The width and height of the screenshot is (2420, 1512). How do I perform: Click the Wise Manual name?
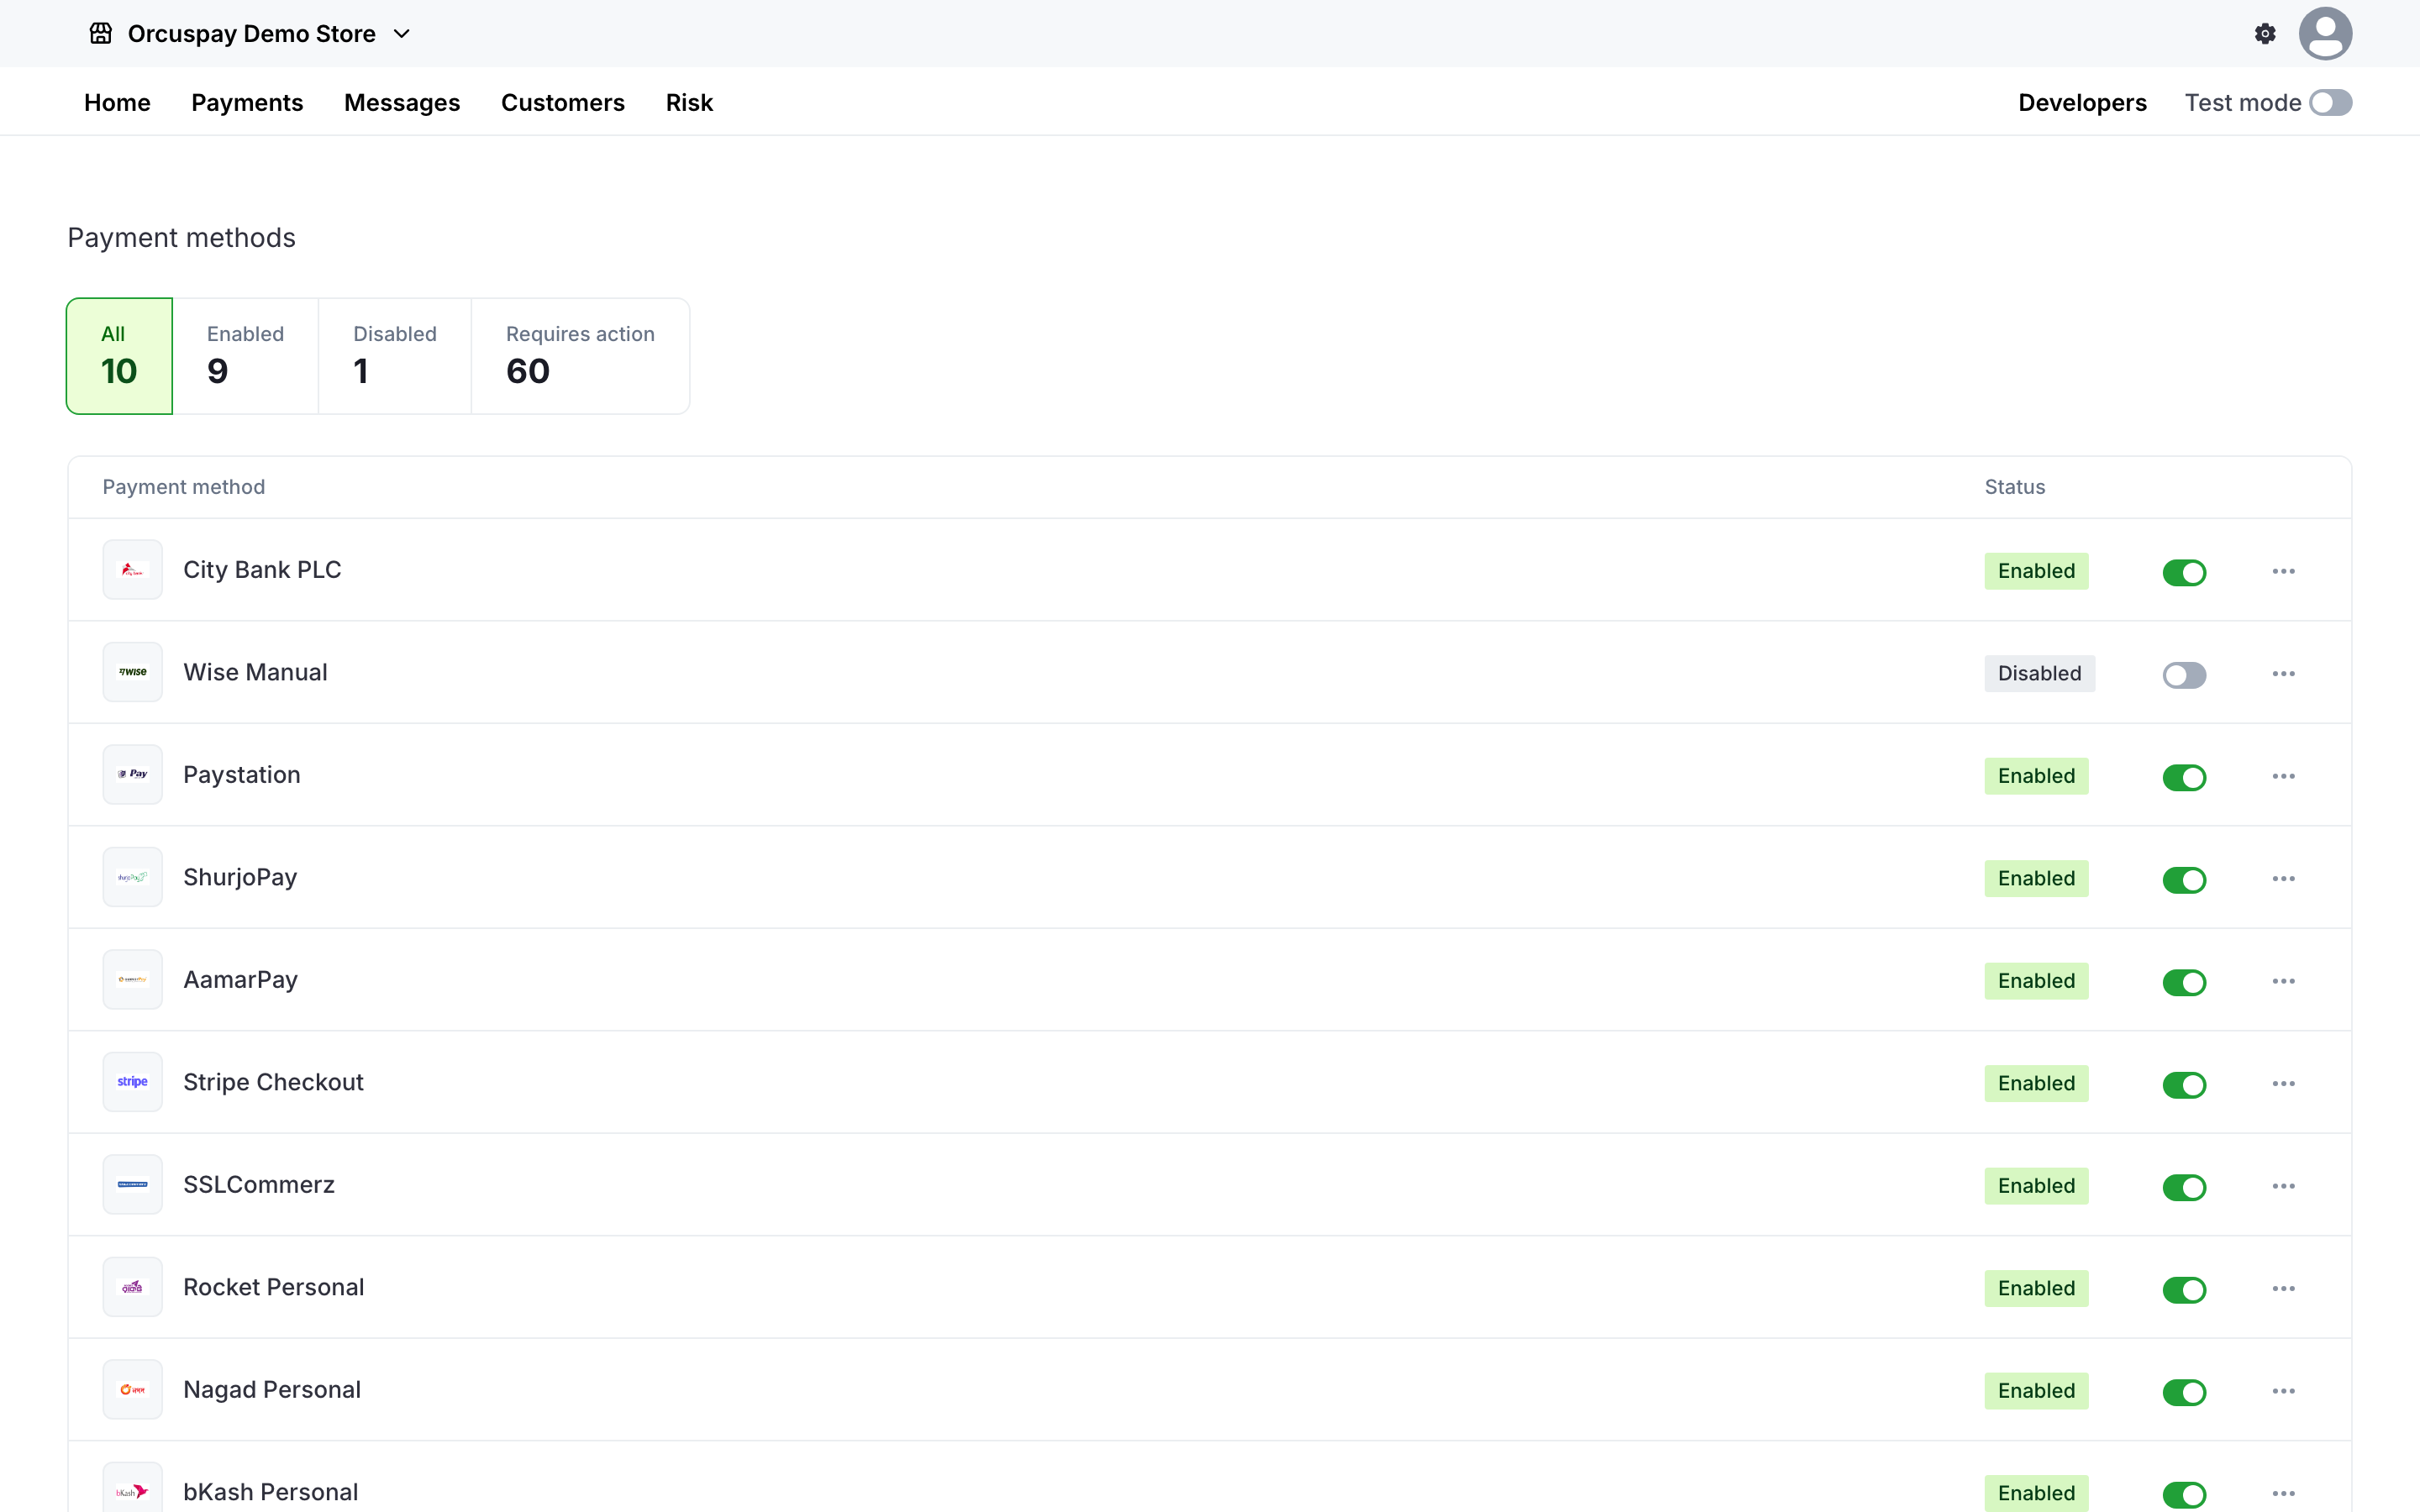pyautogui.click(x=255, y=672)
